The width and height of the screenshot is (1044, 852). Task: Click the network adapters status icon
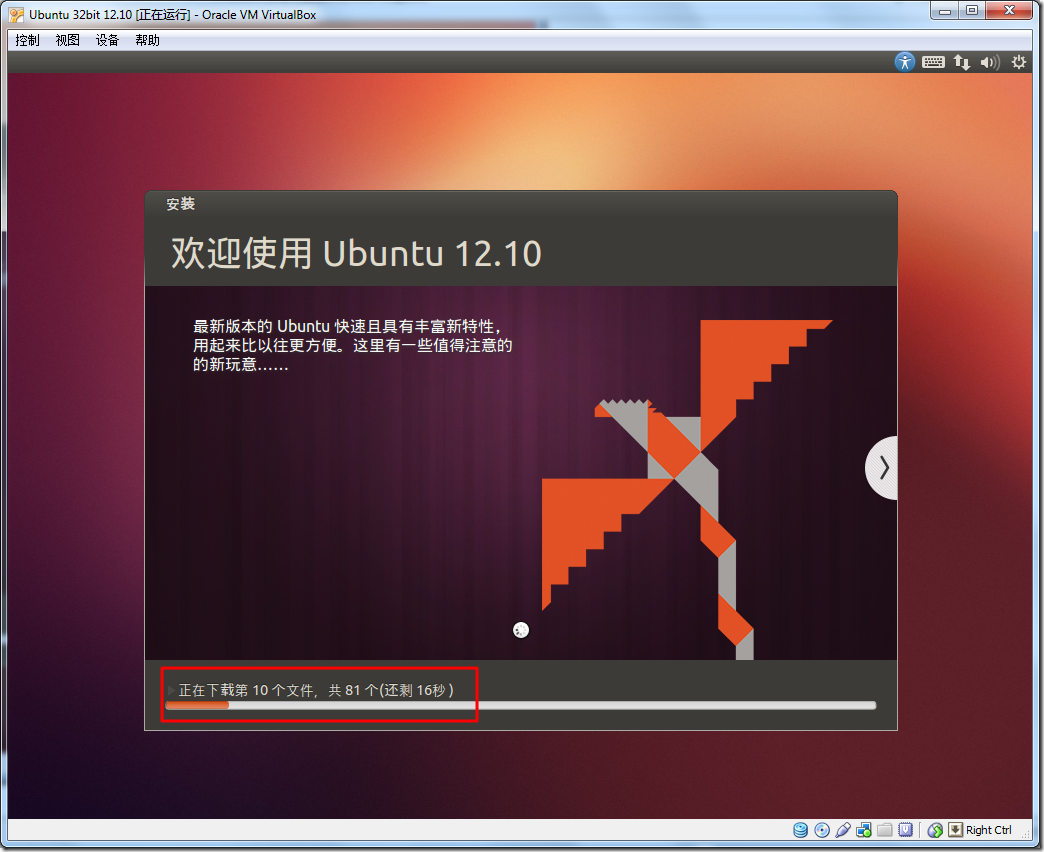pyautogui.click(x=864, y=829)
